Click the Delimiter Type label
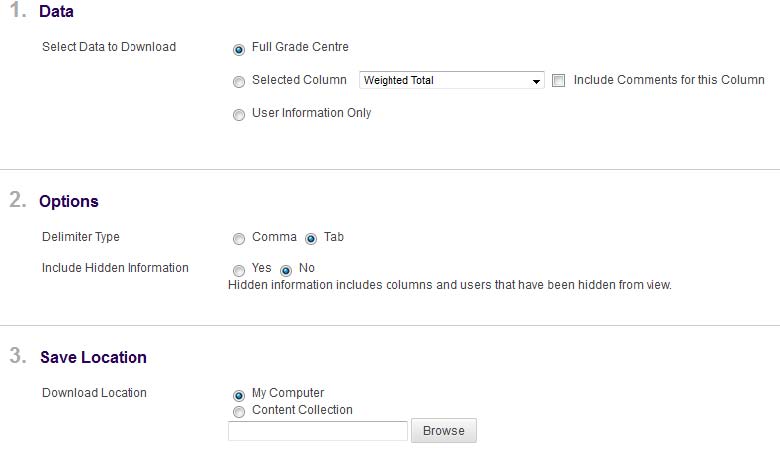 pyautogui.click(x=81, y=237)
